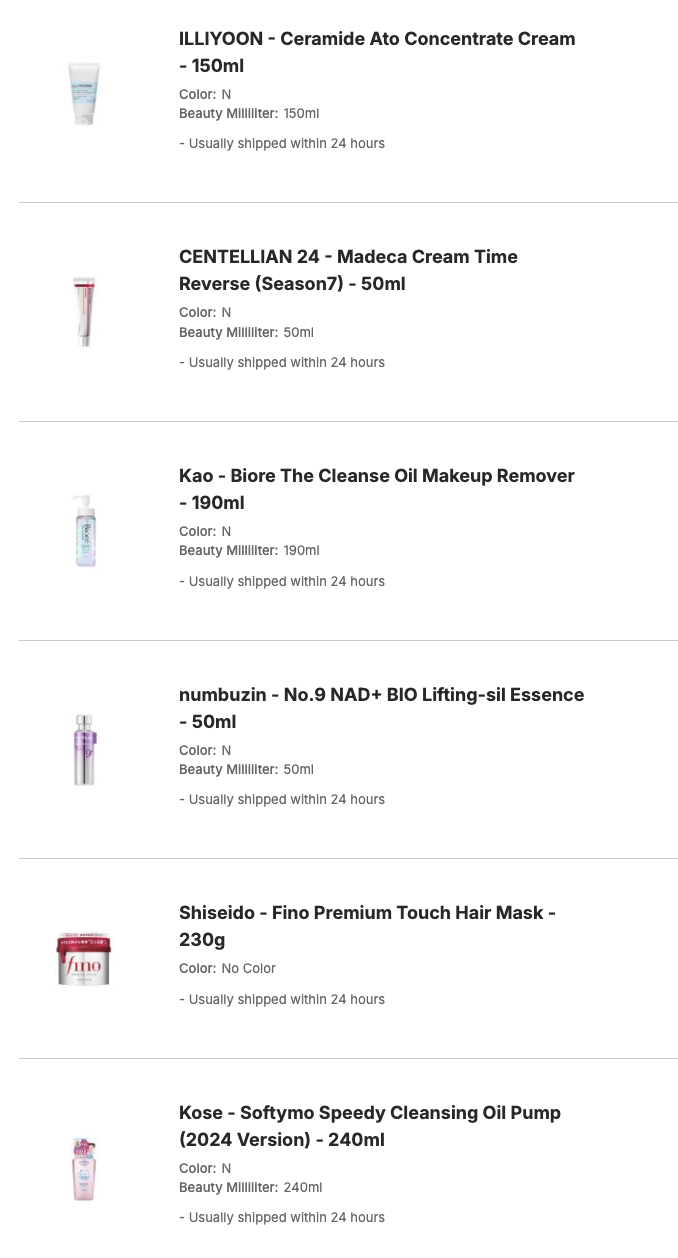
Task: Click the shipping note under ILLIYOON cream
Action: point(282,144)
